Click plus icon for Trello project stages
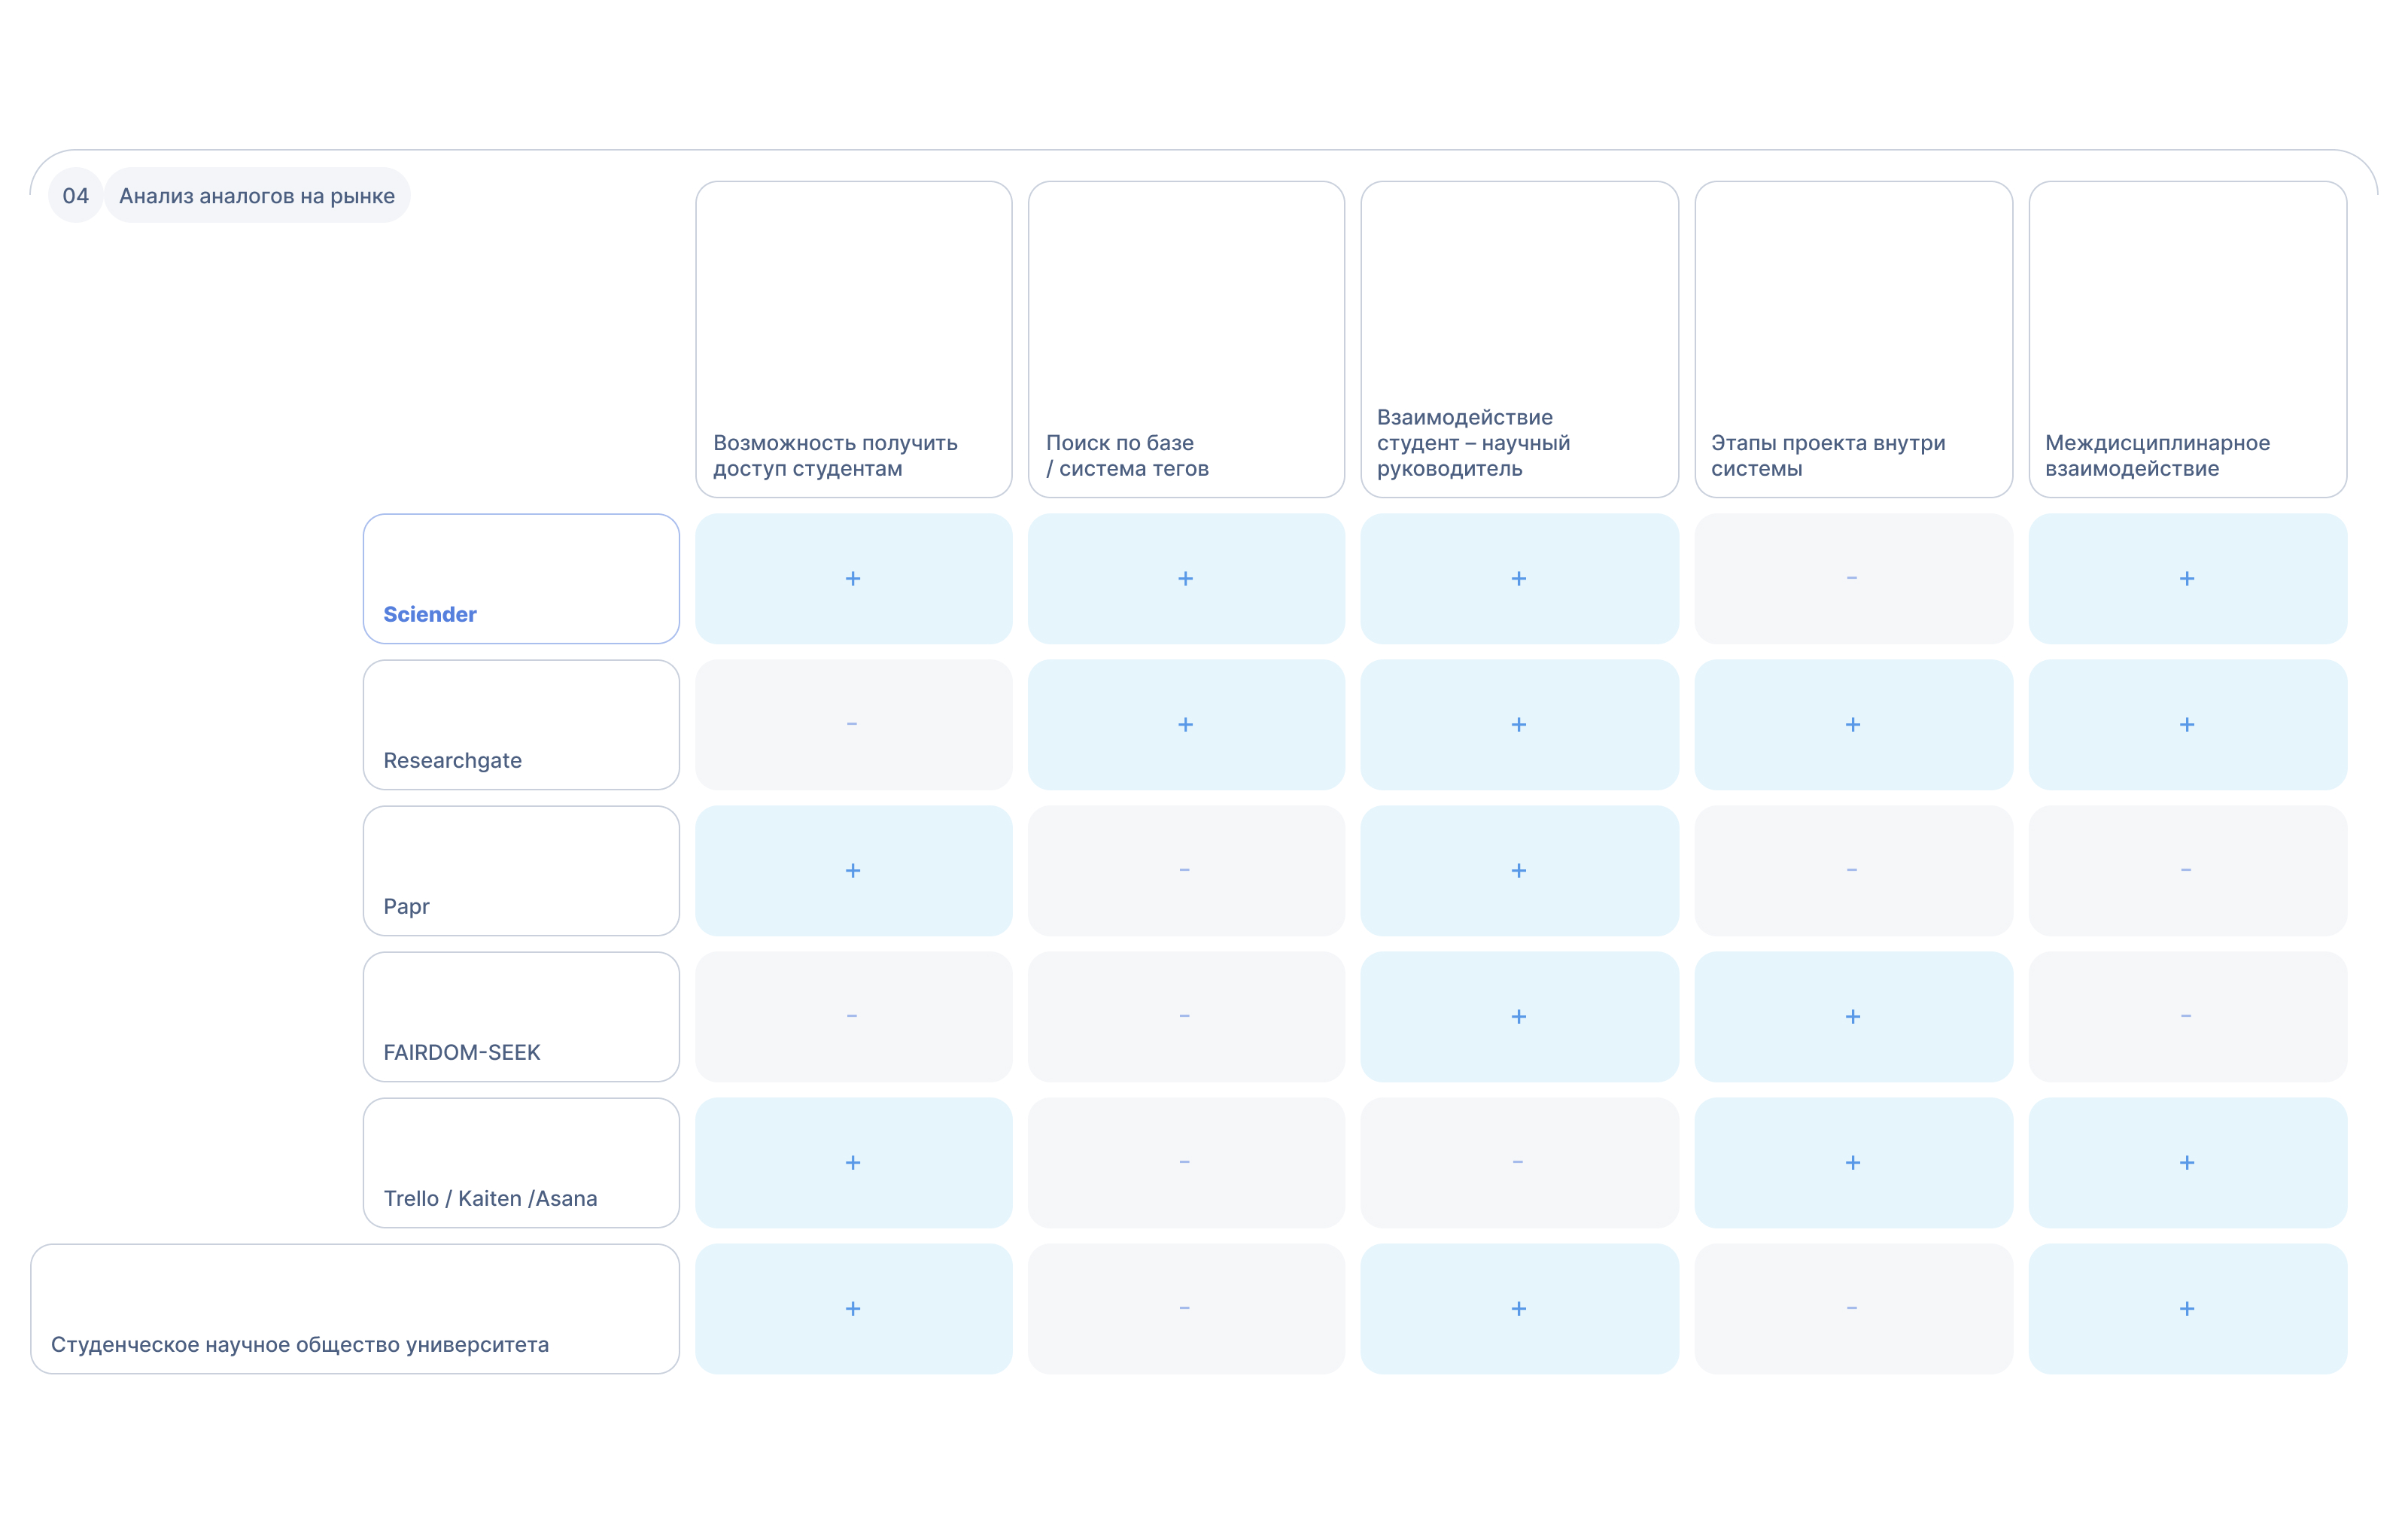The height and width of the screenshot is (1525, 2408). point(1852,1162)
